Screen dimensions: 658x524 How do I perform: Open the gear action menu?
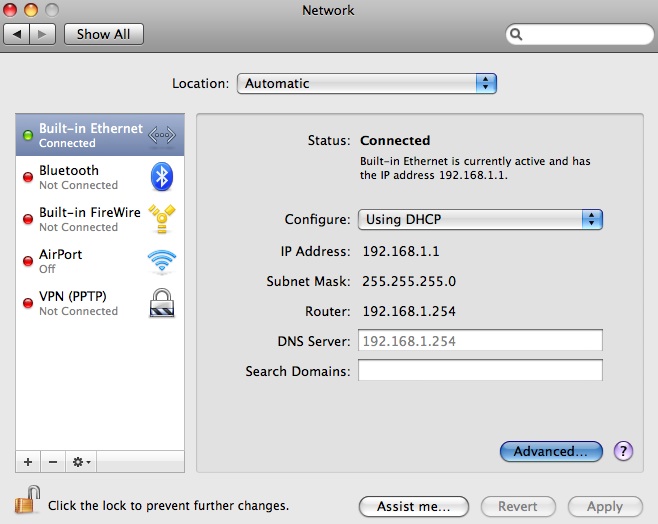point(81,462)
